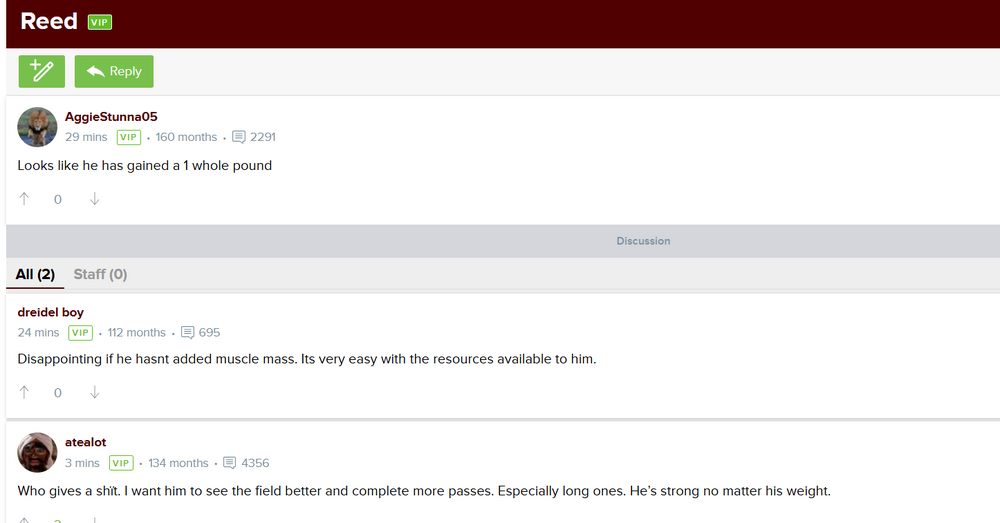The width and height of the screenshot is (1000, 523).
Task: Open atealot's profile avatar
Action: [x=37, y=453]
